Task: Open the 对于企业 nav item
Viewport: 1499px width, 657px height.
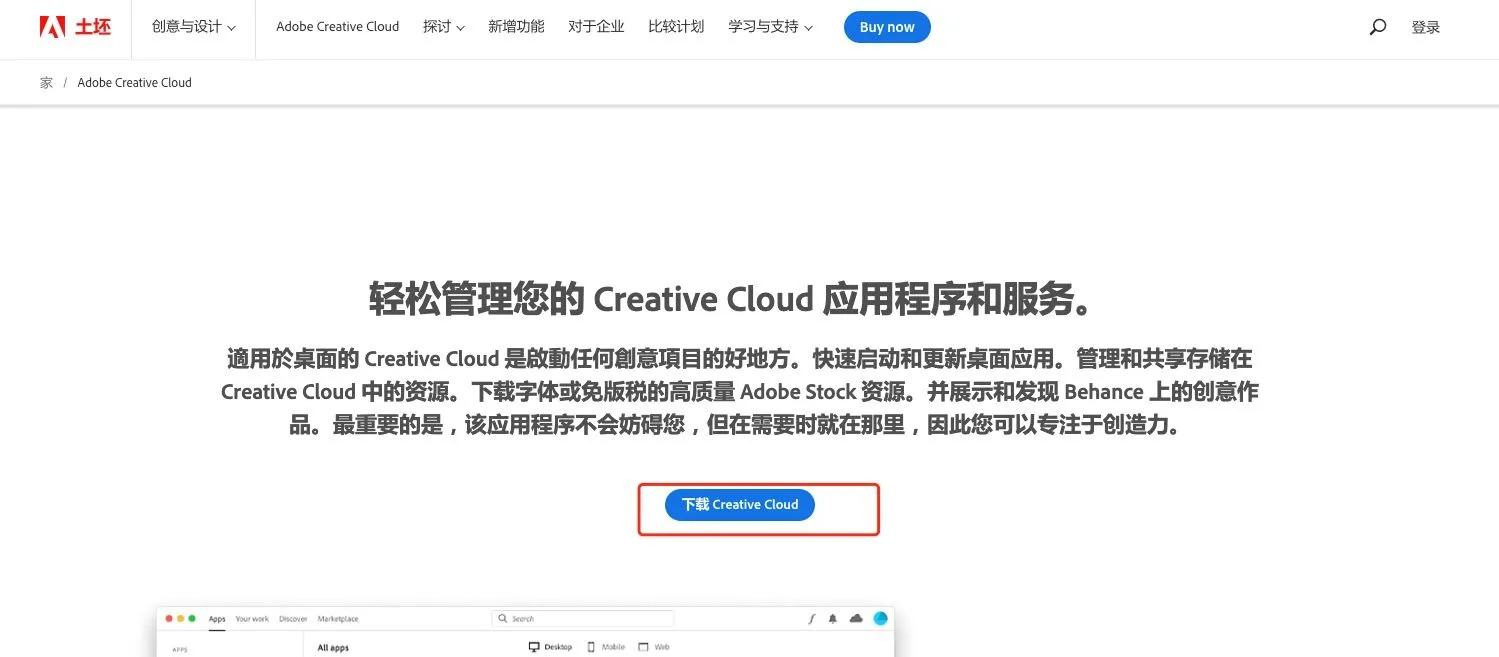Action: (x=596, y=27)
